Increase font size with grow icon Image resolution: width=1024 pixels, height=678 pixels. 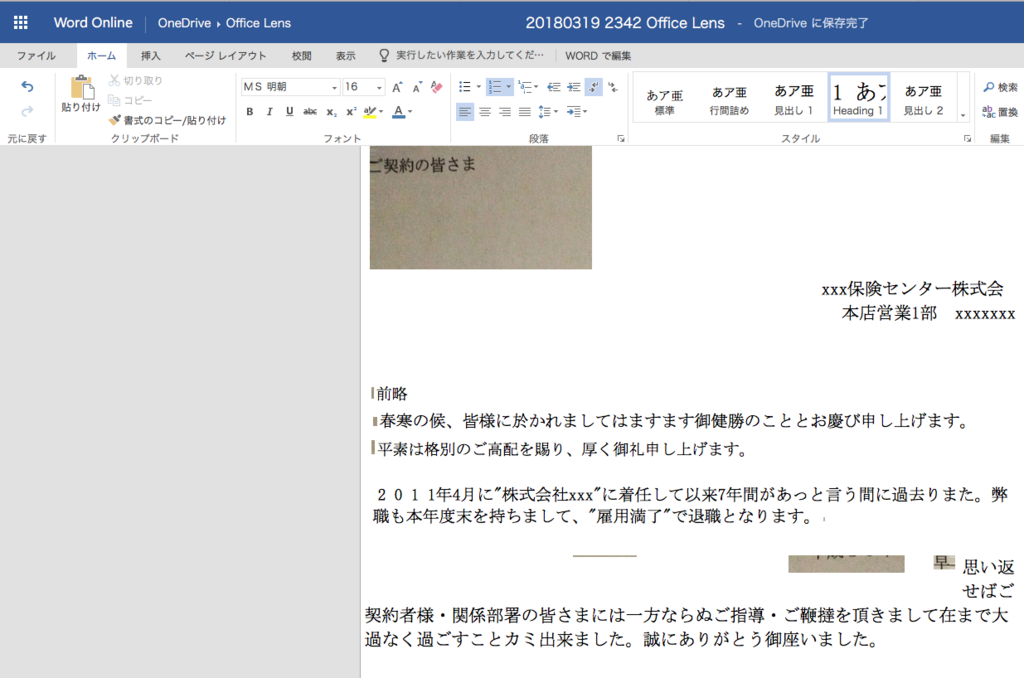pyautogui.click(x=397, y=87)
